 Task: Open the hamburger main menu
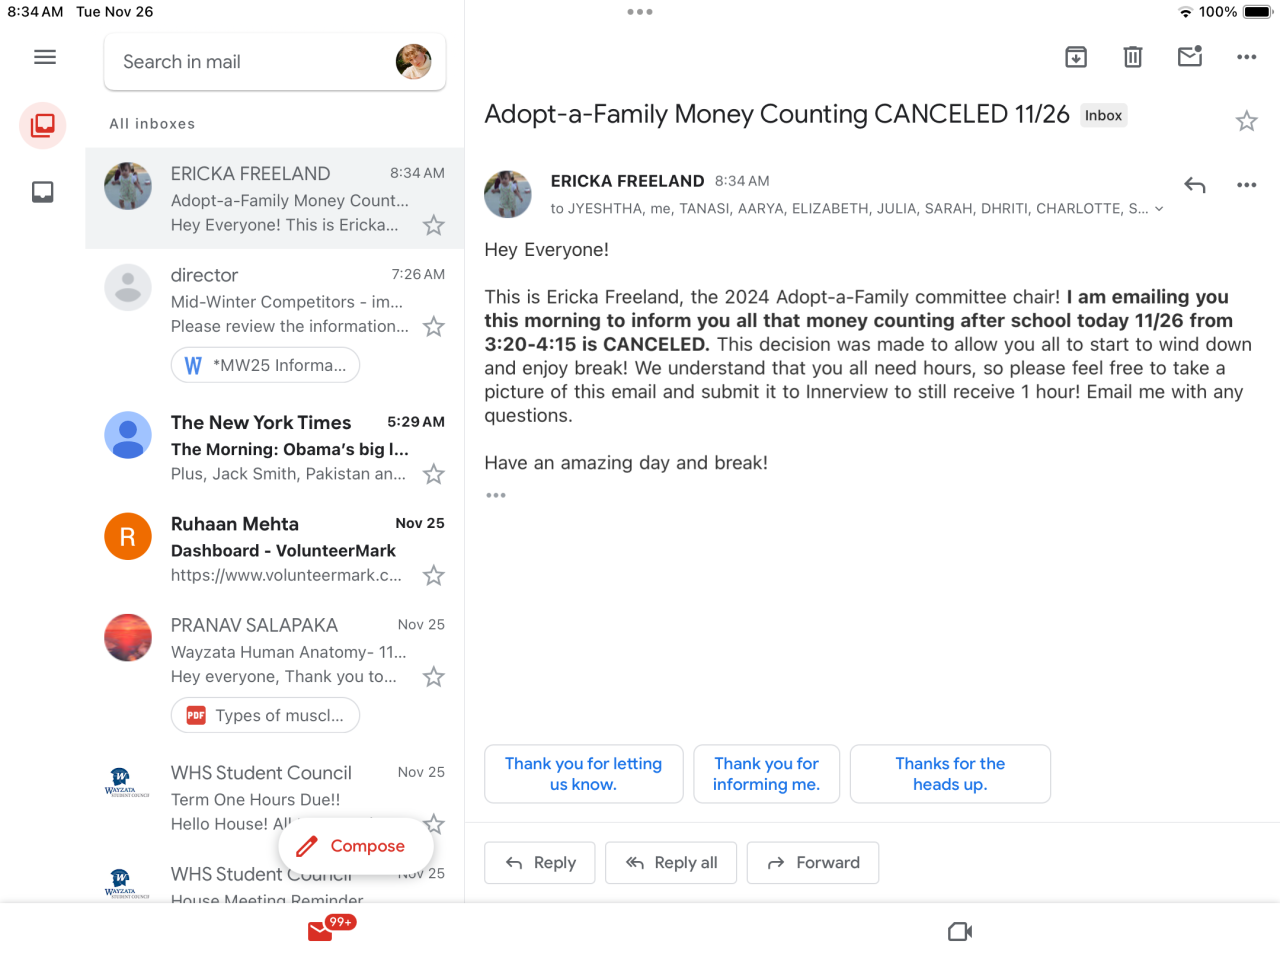pyautogui.click(x=45, y=57)
